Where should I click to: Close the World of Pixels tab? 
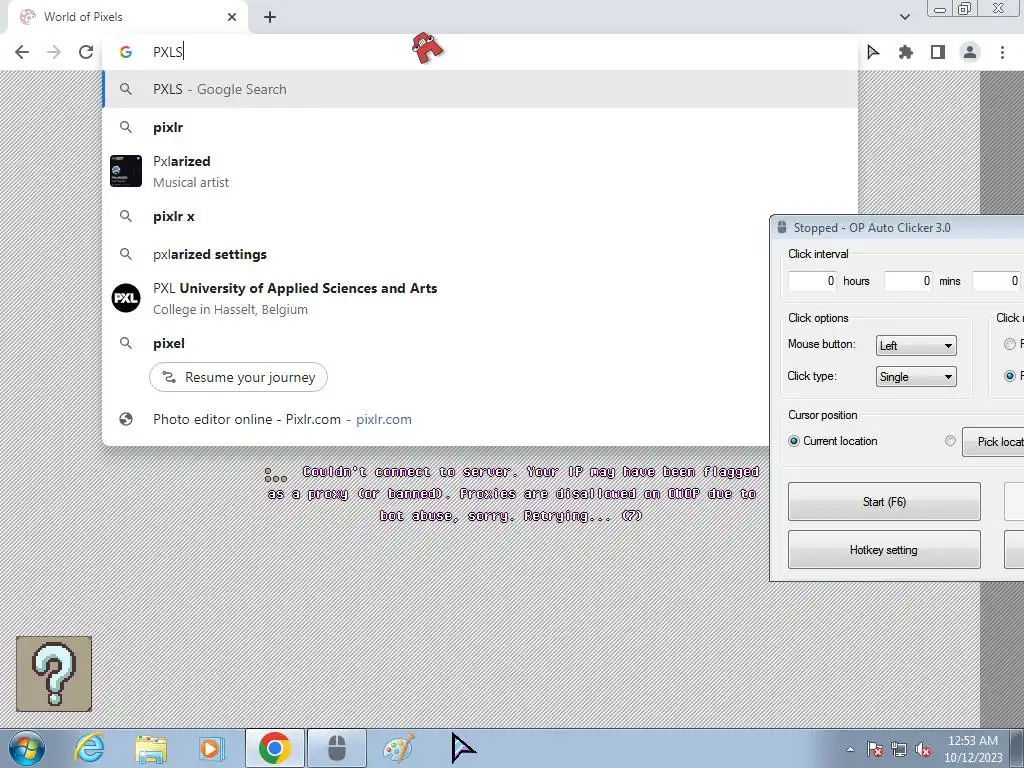pyautogui.click(x=232, y=17)
